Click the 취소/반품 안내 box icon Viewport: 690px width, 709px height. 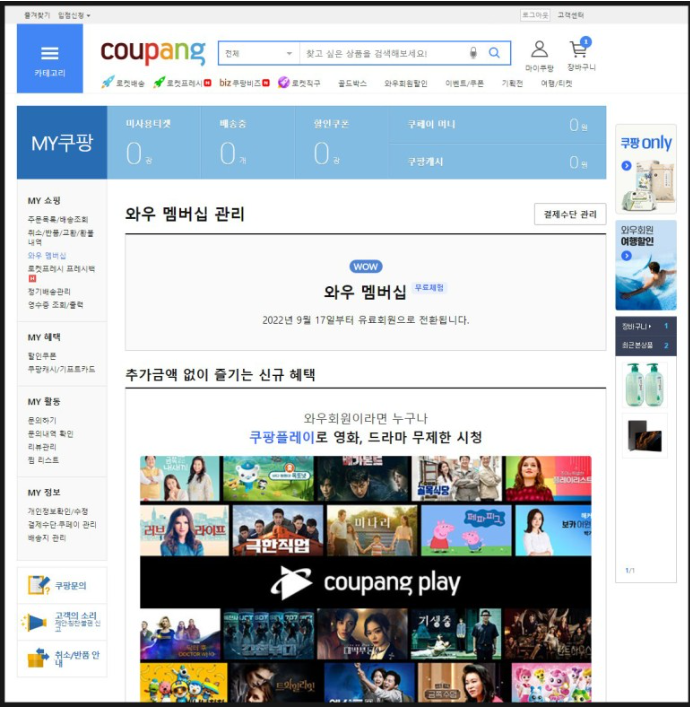pyautogui.click(x=38, y=658)
